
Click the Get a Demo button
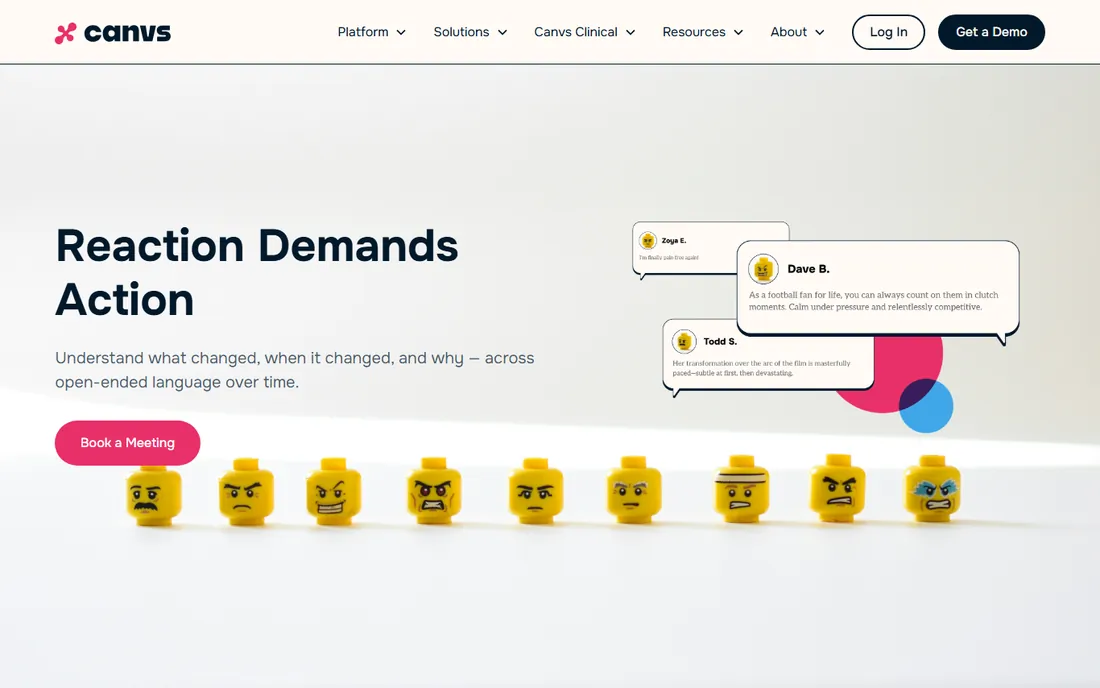click(x=991, y=32)
